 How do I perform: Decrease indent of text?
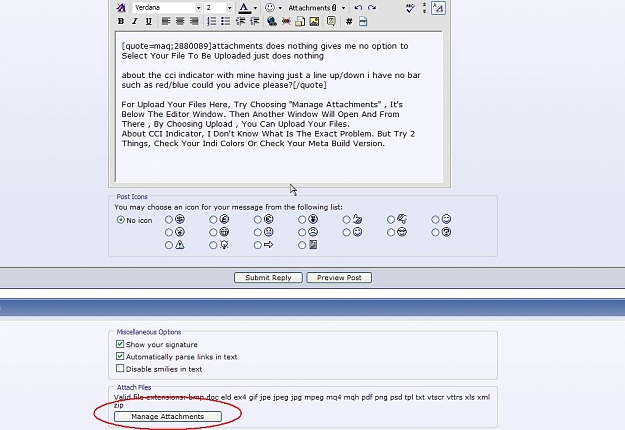point(240,22)
